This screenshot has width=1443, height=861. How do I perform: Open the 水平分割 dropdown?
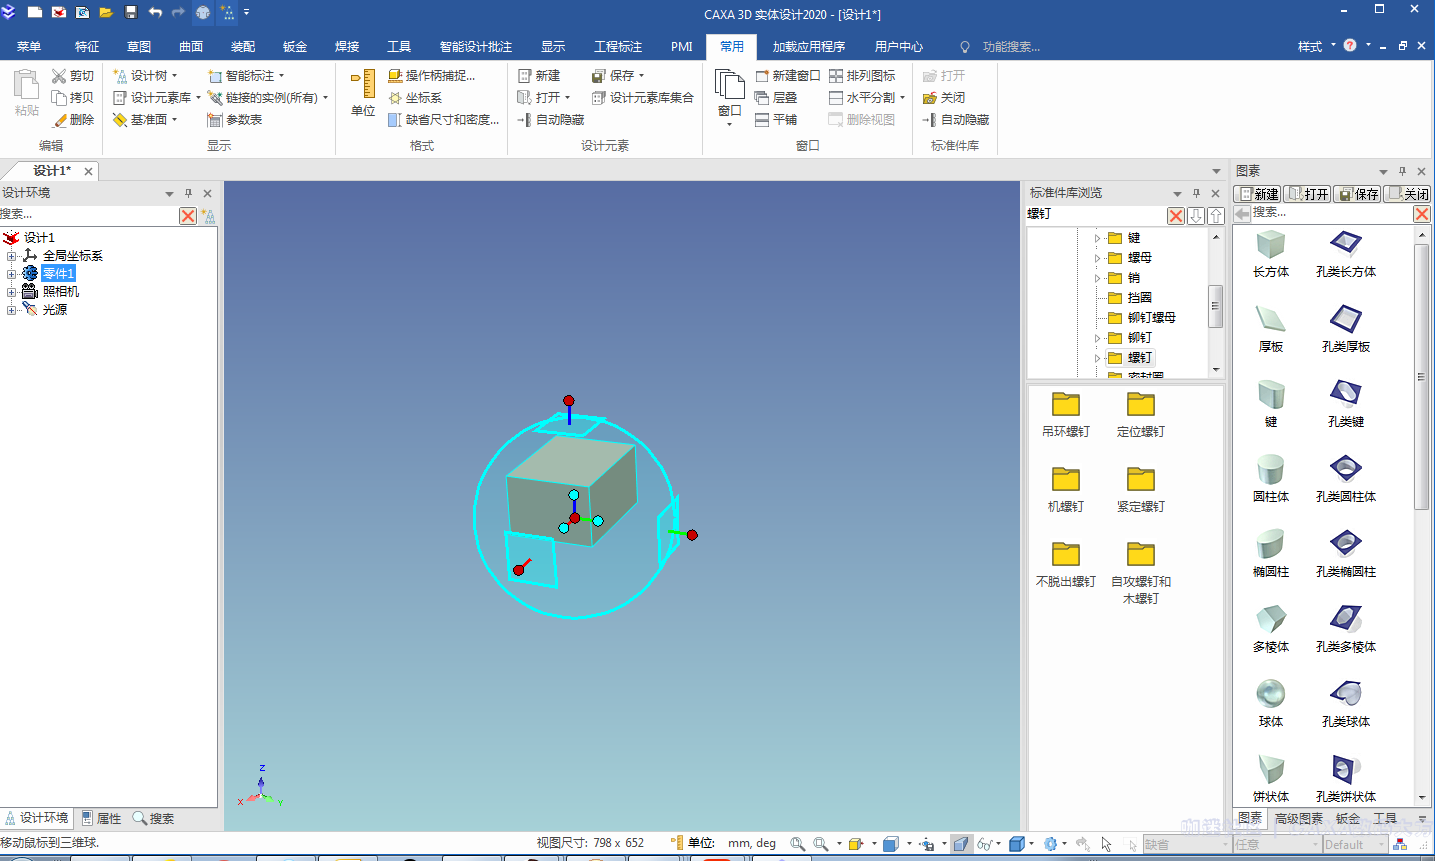[902, 98]
